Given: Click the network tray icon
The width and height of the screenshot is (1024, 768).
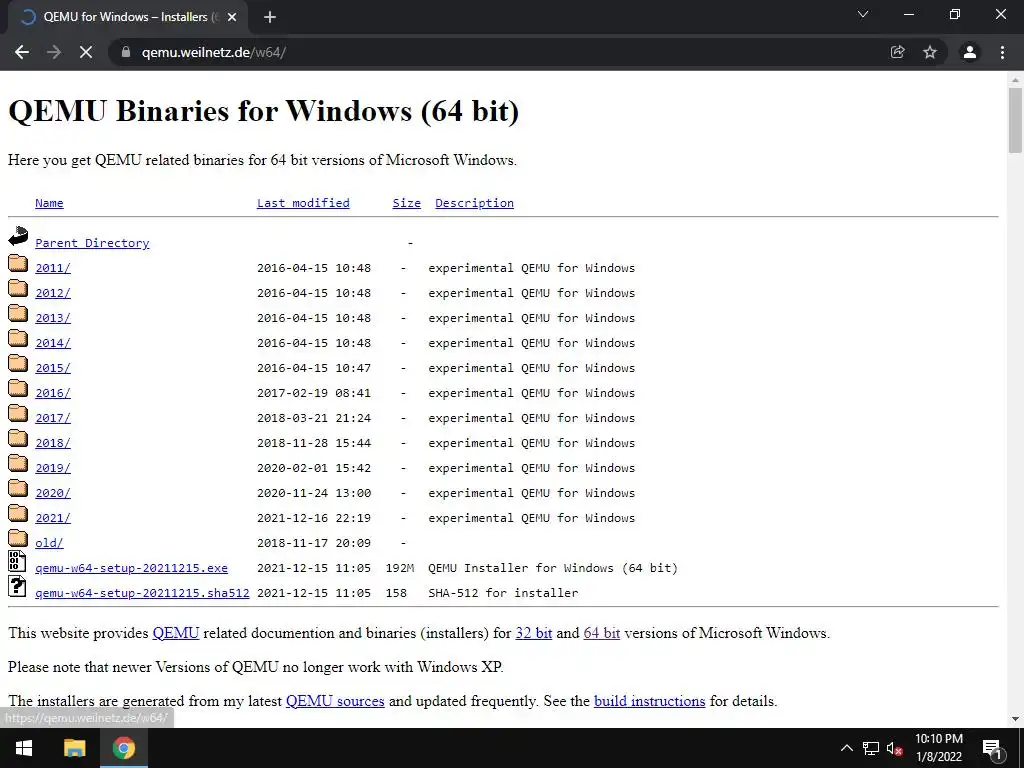Looking at the screenshot, I should click(871, 748).
